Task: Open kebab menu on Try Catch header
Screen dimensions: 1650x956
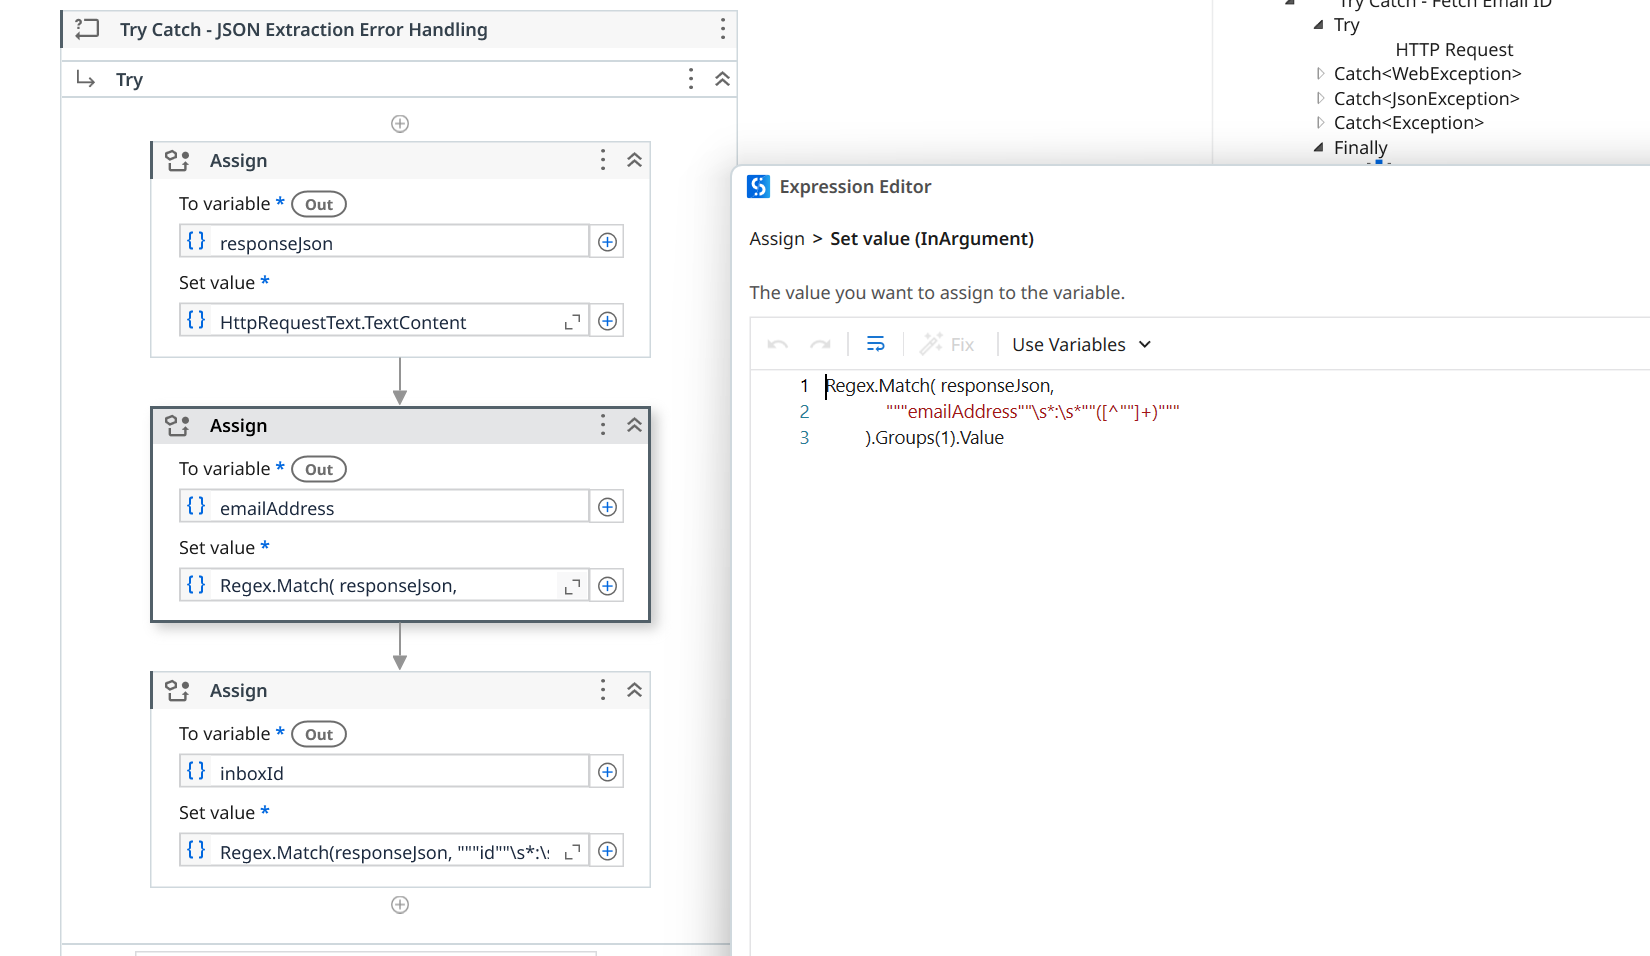Action: 722,29
